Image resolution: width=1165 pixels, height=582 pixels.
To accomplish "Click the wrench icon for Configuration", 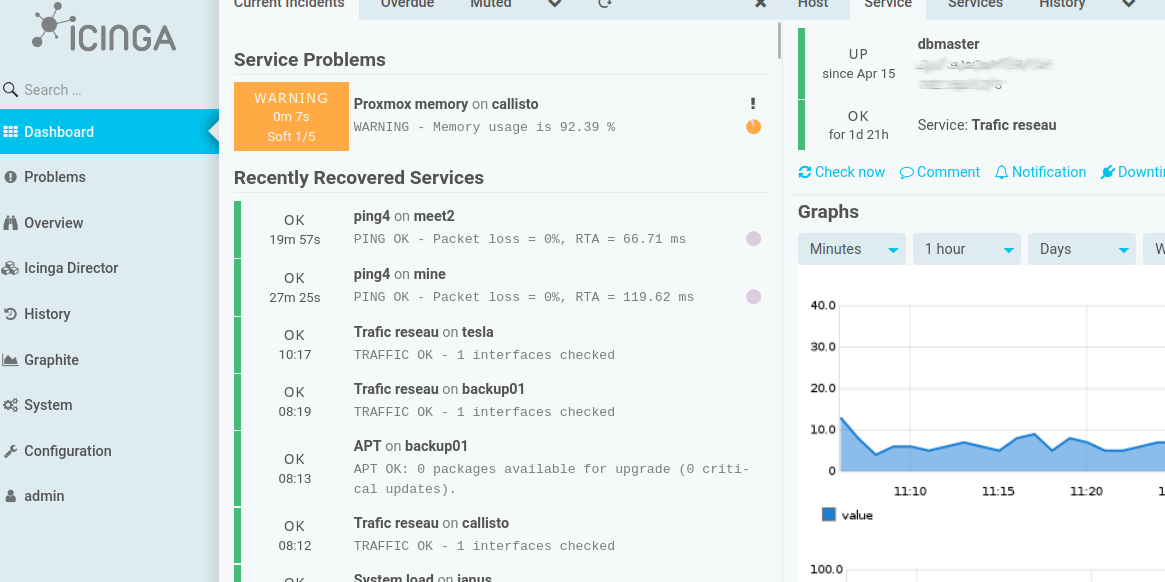I will click(10, 451).
